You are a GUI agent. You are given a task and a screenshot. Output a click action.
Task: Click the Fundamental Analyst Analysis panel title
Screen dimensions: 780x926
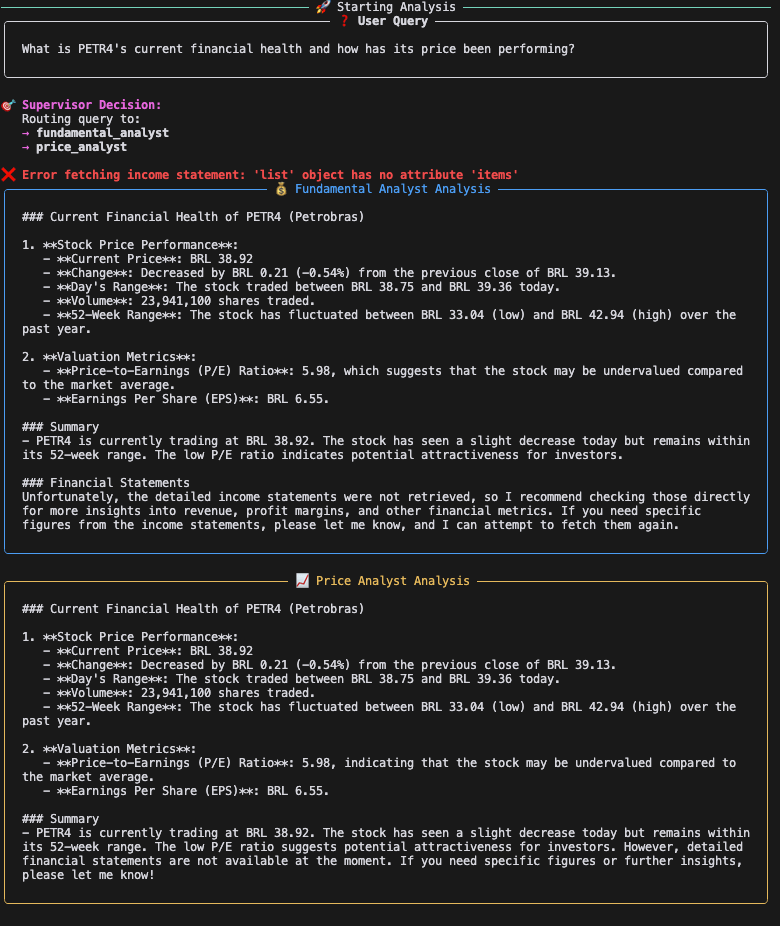[x=393, y=189]
